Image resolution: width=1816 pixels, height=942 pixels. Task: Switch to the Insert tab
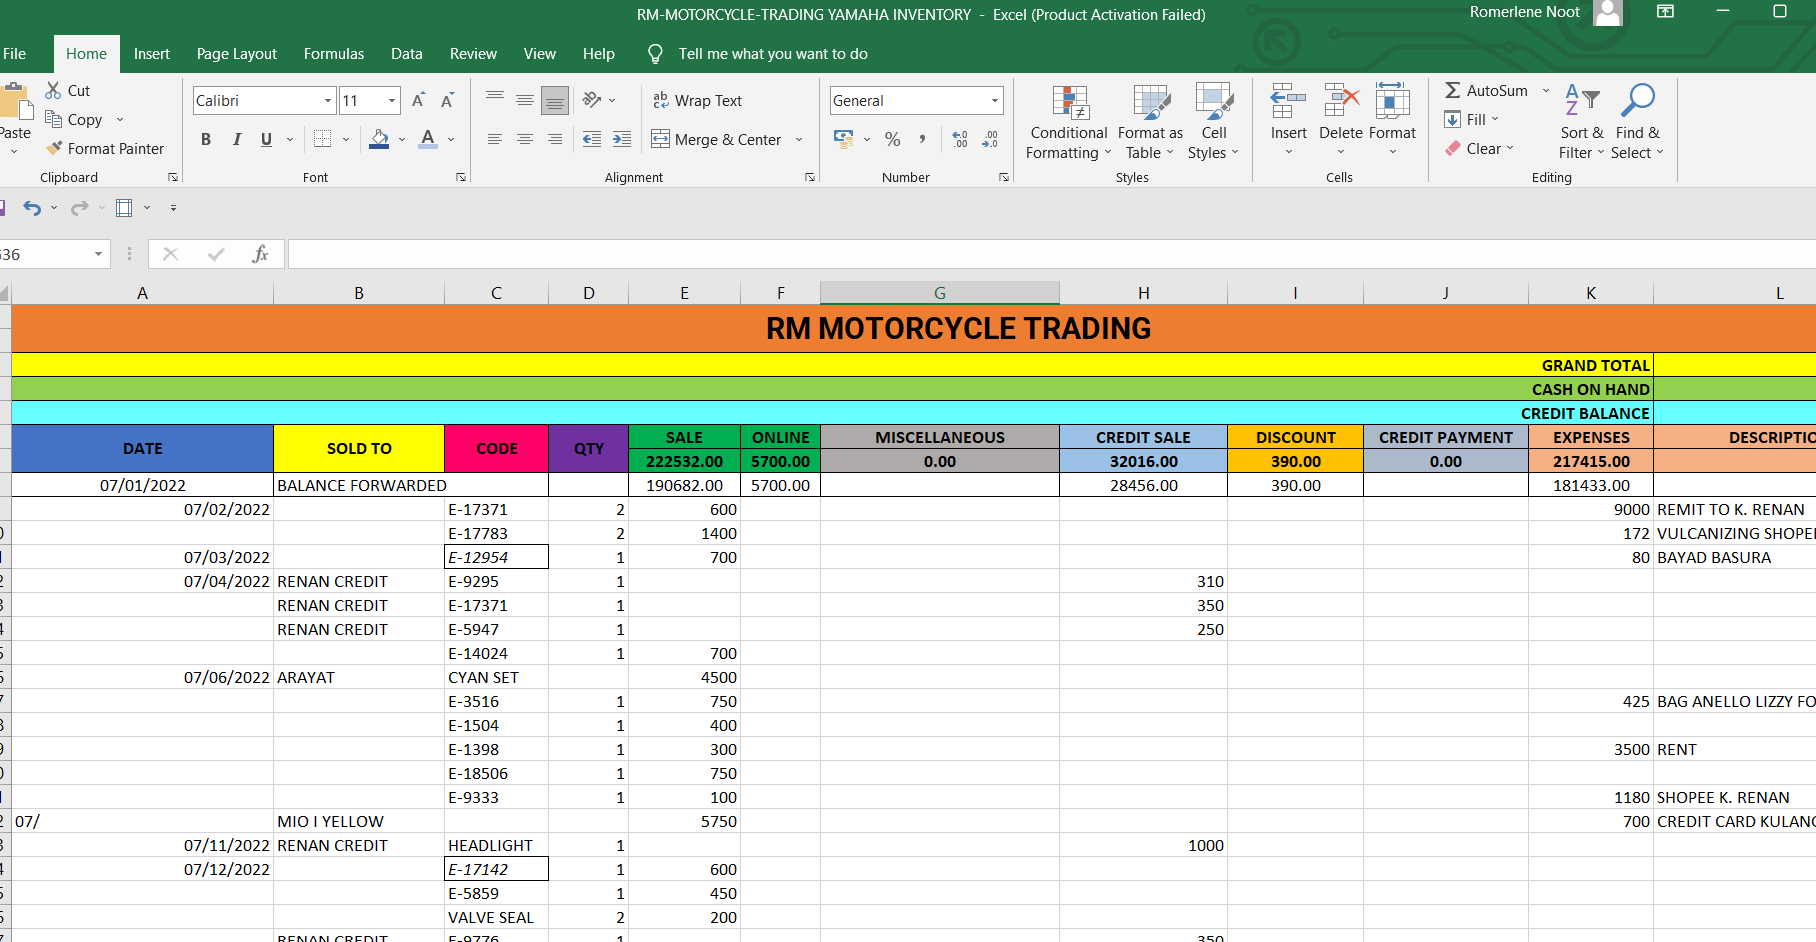coord(152,54)
